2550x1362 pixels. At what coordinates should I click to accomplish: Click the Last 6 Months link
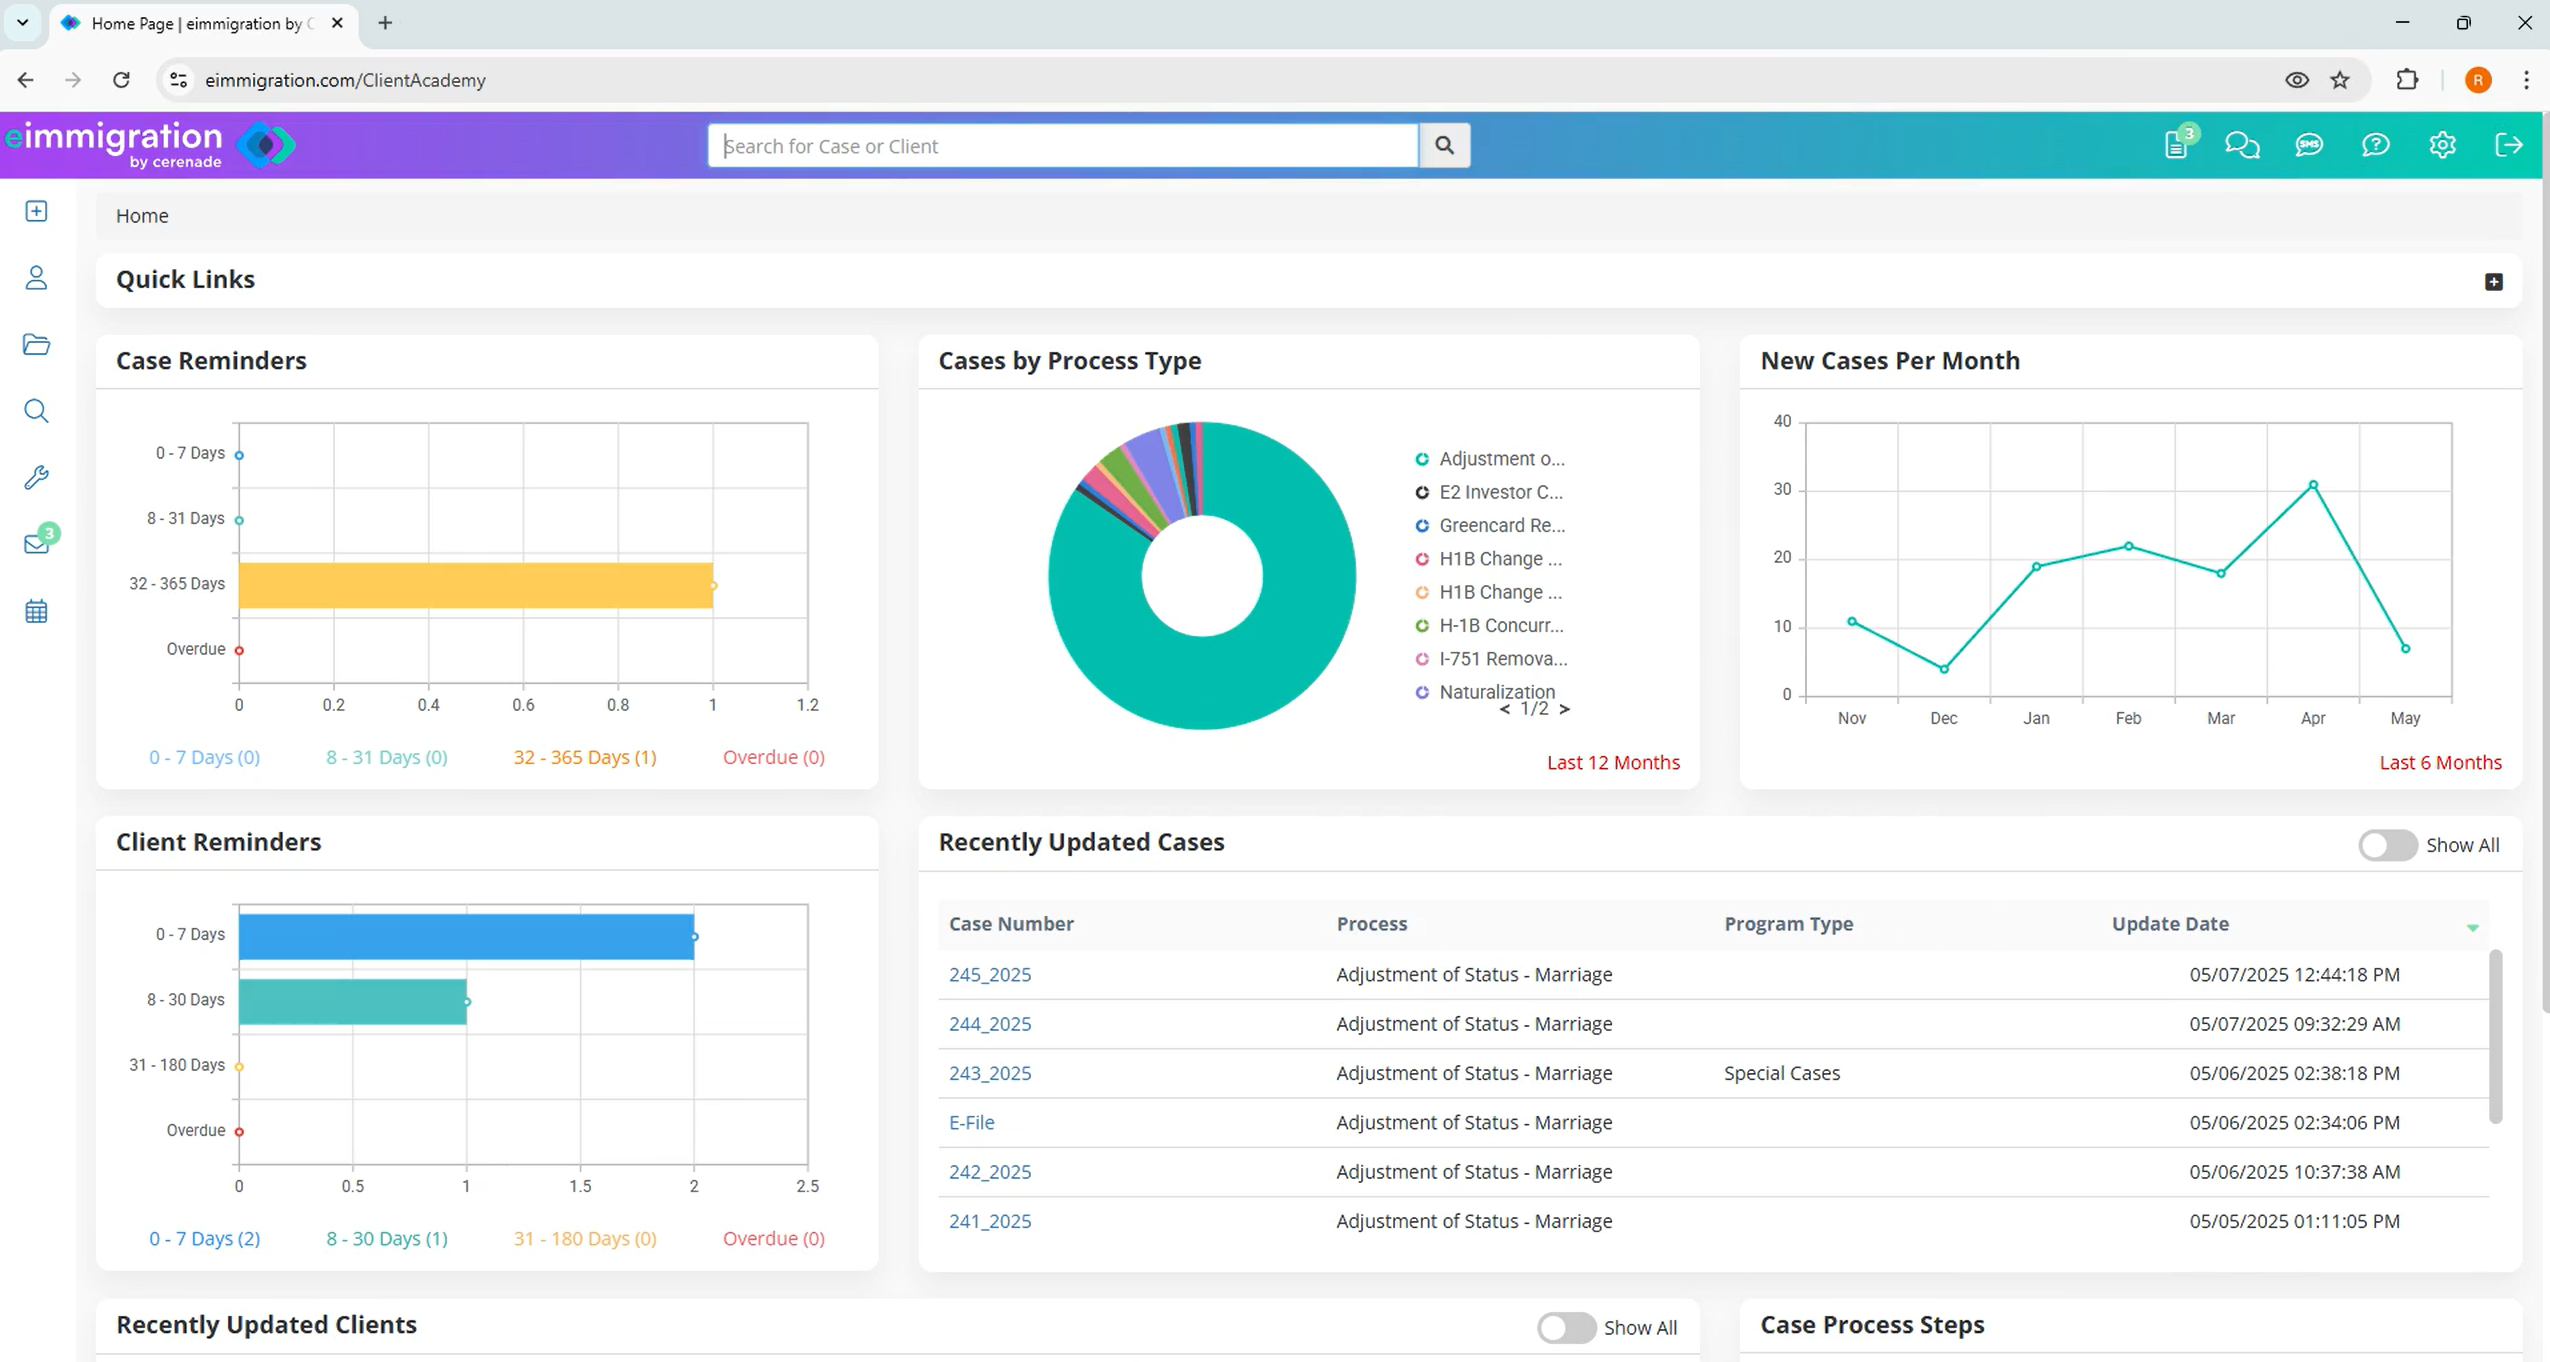(x=2438, y=761)
